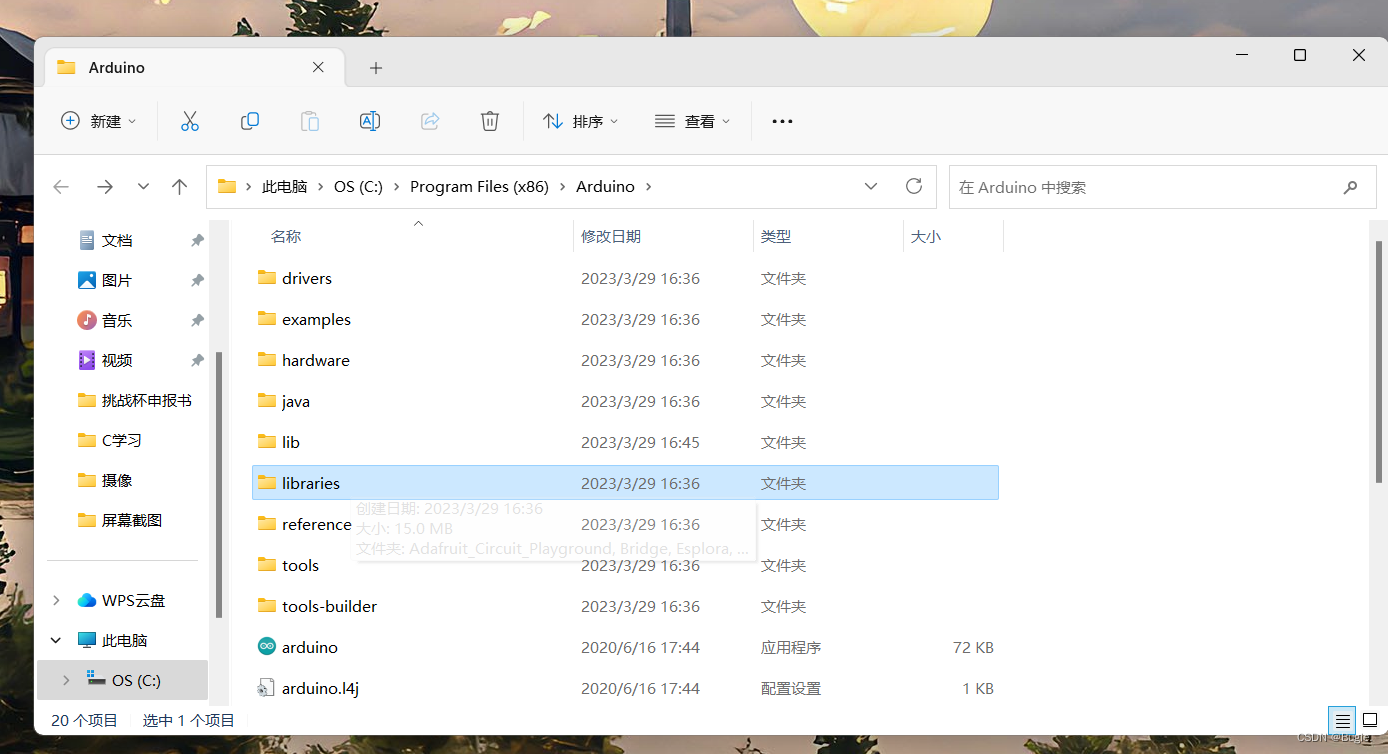This screenshot has height=754, width=1388.
Task: Select the examples folder
Action: tap(625, 319)
